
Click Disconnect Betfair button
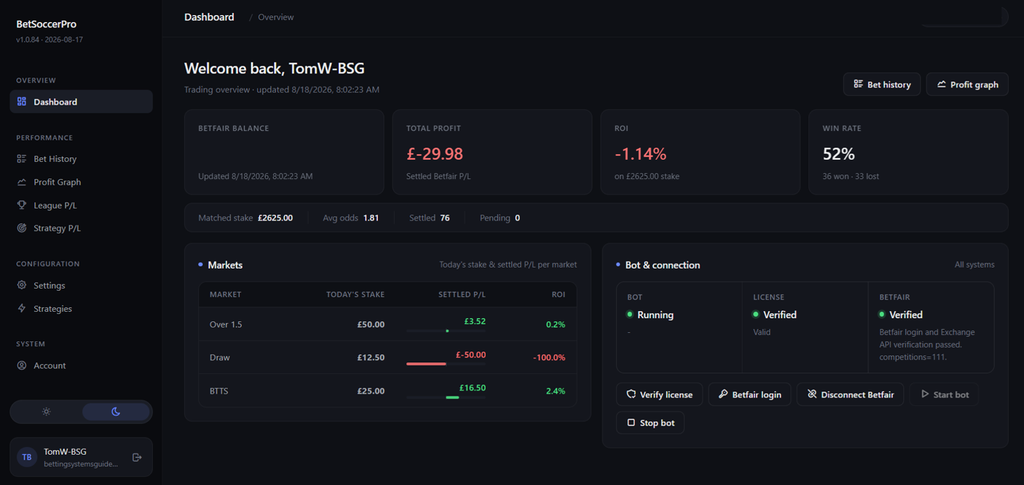click(850, 394)
